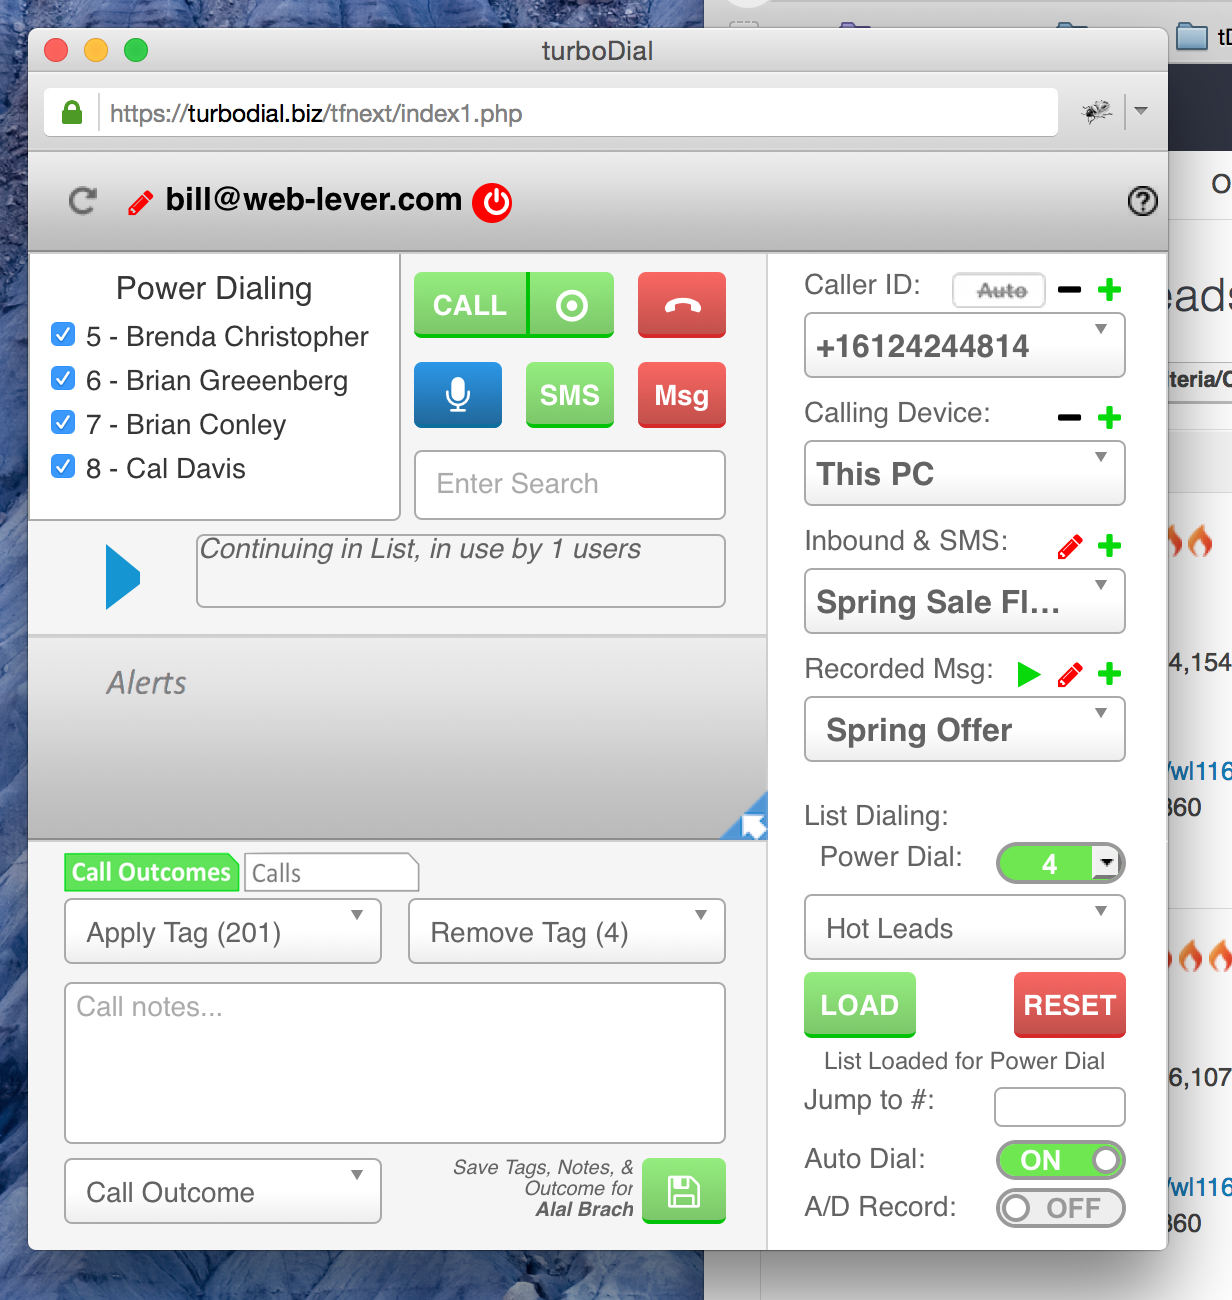Uncheck 8 - Cal Davis
1232x1300 pixels.
click(x=63, y=467)
